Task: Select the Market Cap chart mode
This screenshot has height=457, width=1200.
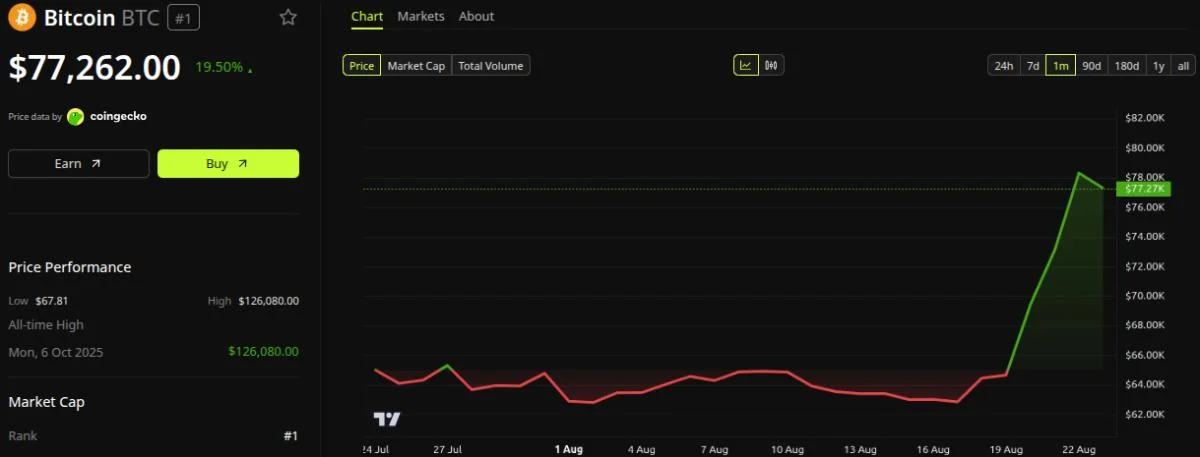Action: (416, 65)
